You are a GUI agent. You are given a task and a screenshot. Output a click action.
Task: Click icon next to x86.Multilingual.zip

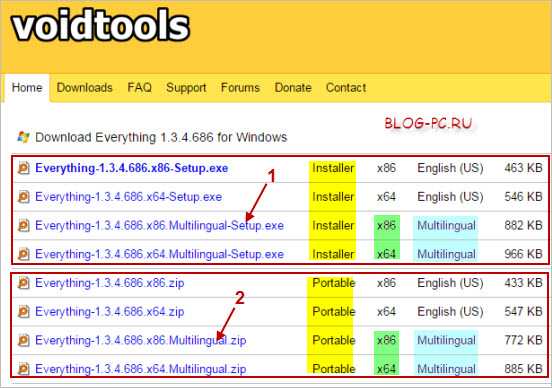[x=24, y=340]
